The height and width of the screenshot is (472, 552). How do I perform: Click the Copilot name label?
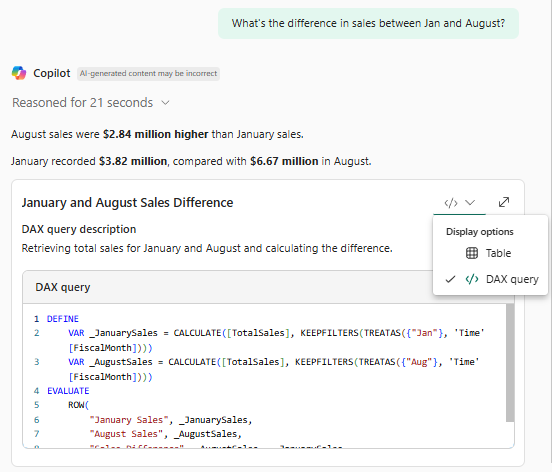point(52,73)
